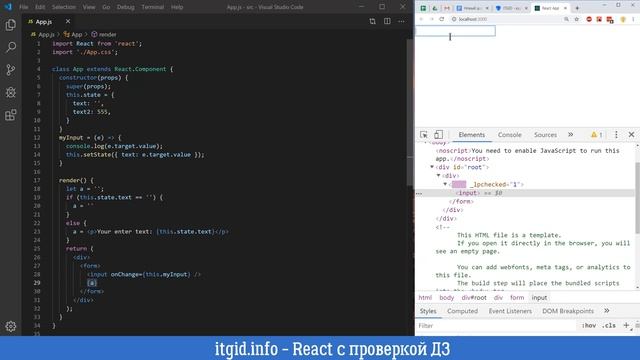640x360 pixels.
Task: Open the Terminal menu
Action: (x=153, y=7)
